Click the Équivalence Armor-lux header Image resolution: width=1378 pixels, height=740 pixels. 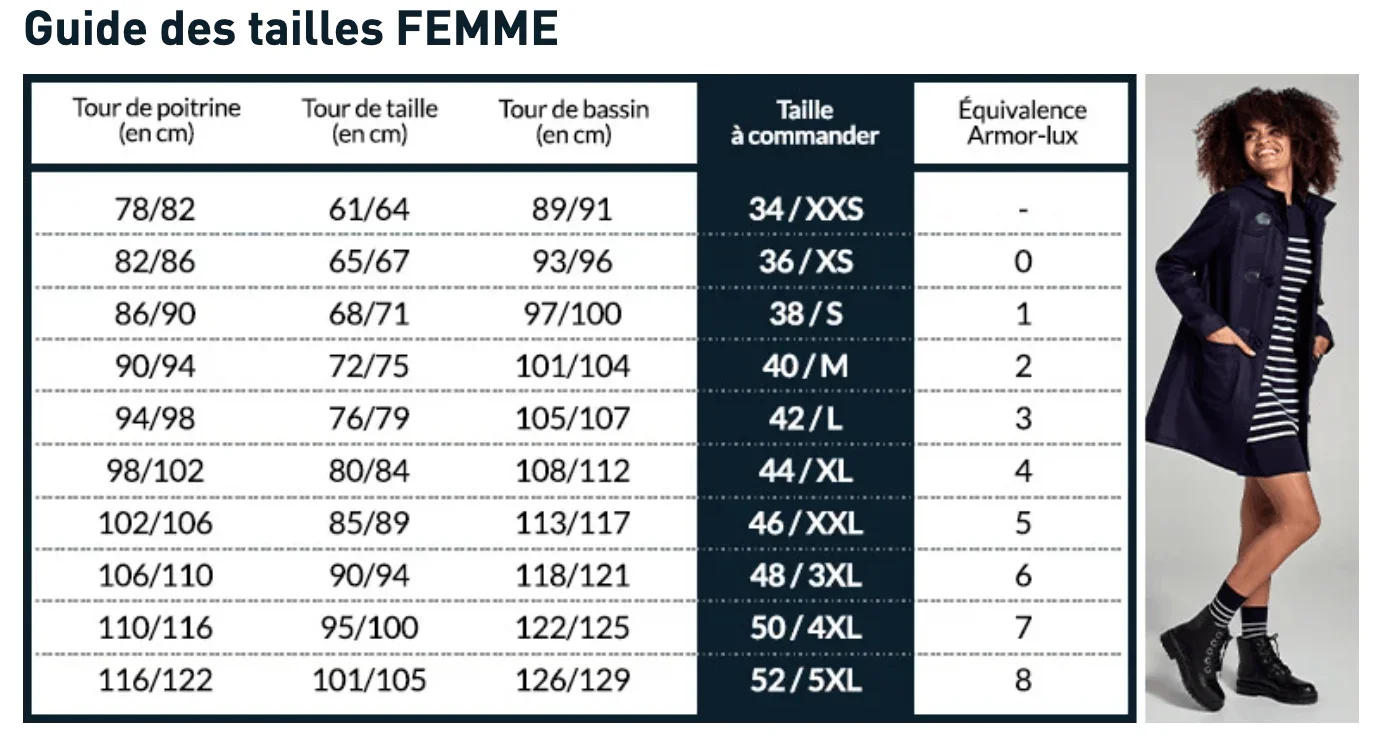pyautogui.click(x=1022, y=122)
